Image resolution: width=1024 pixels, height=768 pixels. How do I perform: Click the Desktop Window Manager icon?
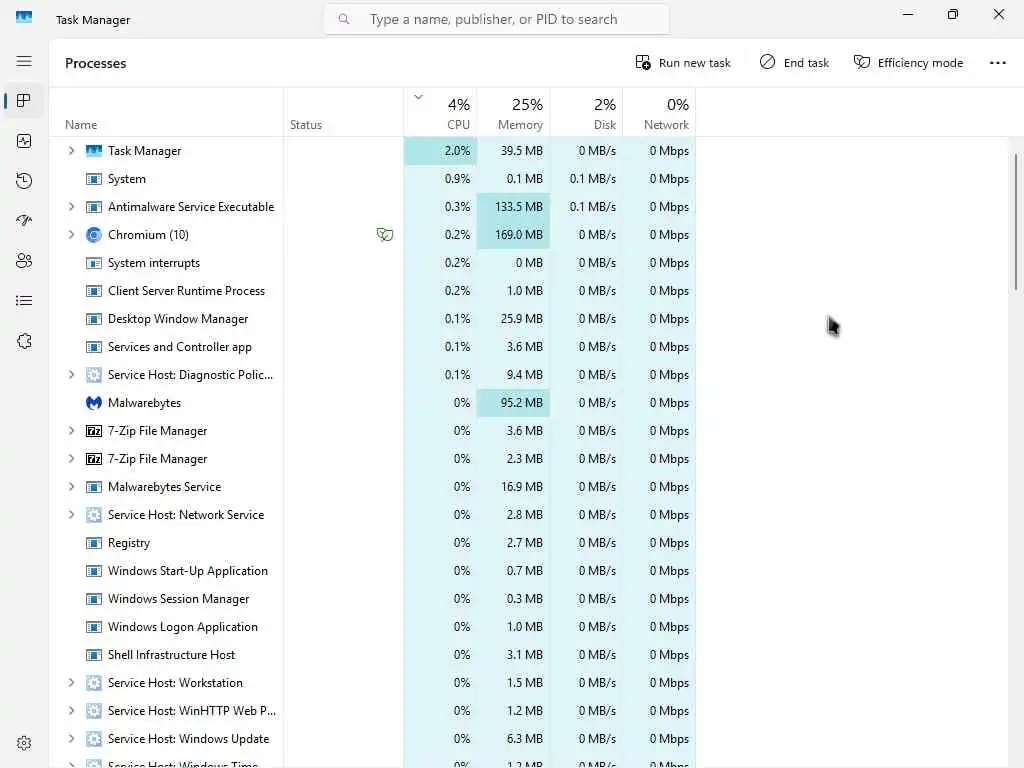(94, 319)
